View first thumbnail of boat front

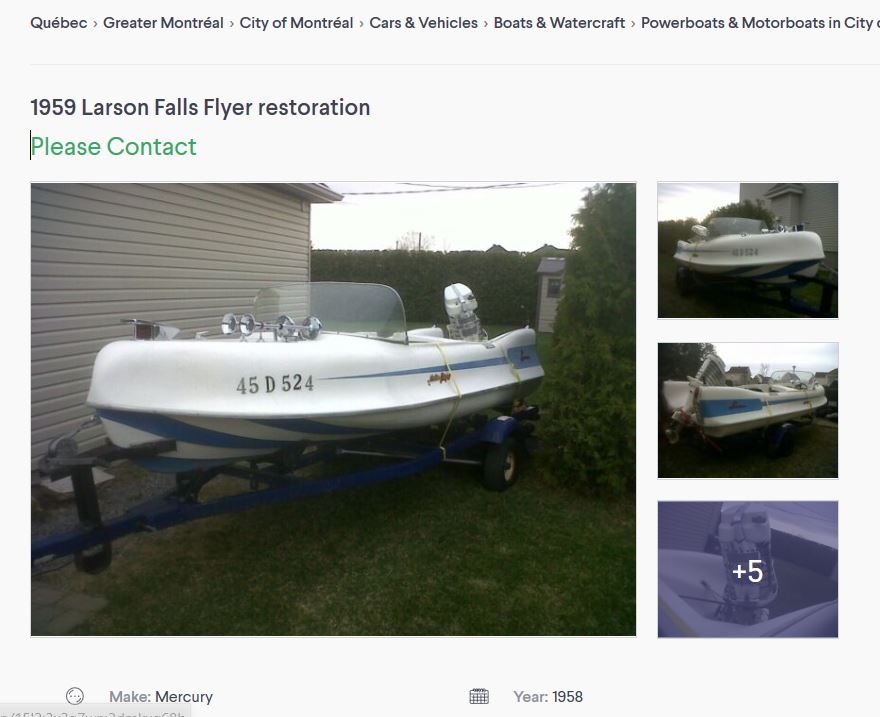click(748, 250)
